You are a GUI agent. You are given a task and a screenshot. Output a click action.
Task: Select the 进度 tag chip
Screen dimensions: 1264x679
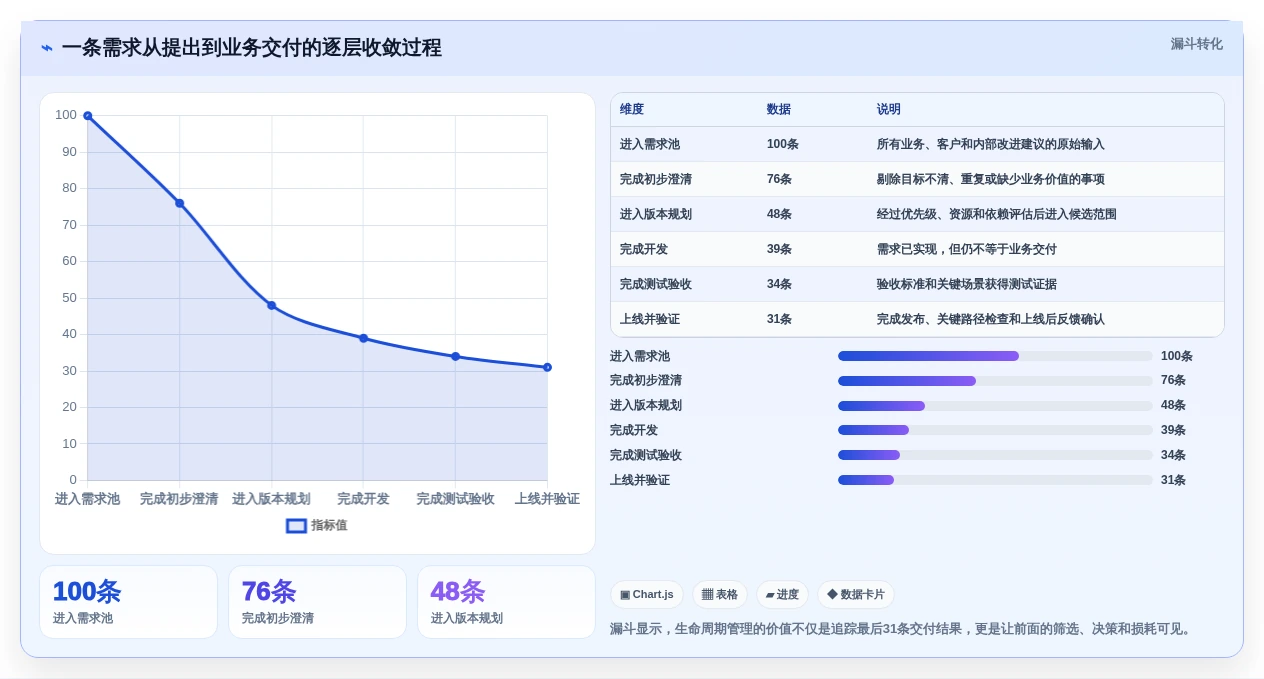tap(782, 594)
